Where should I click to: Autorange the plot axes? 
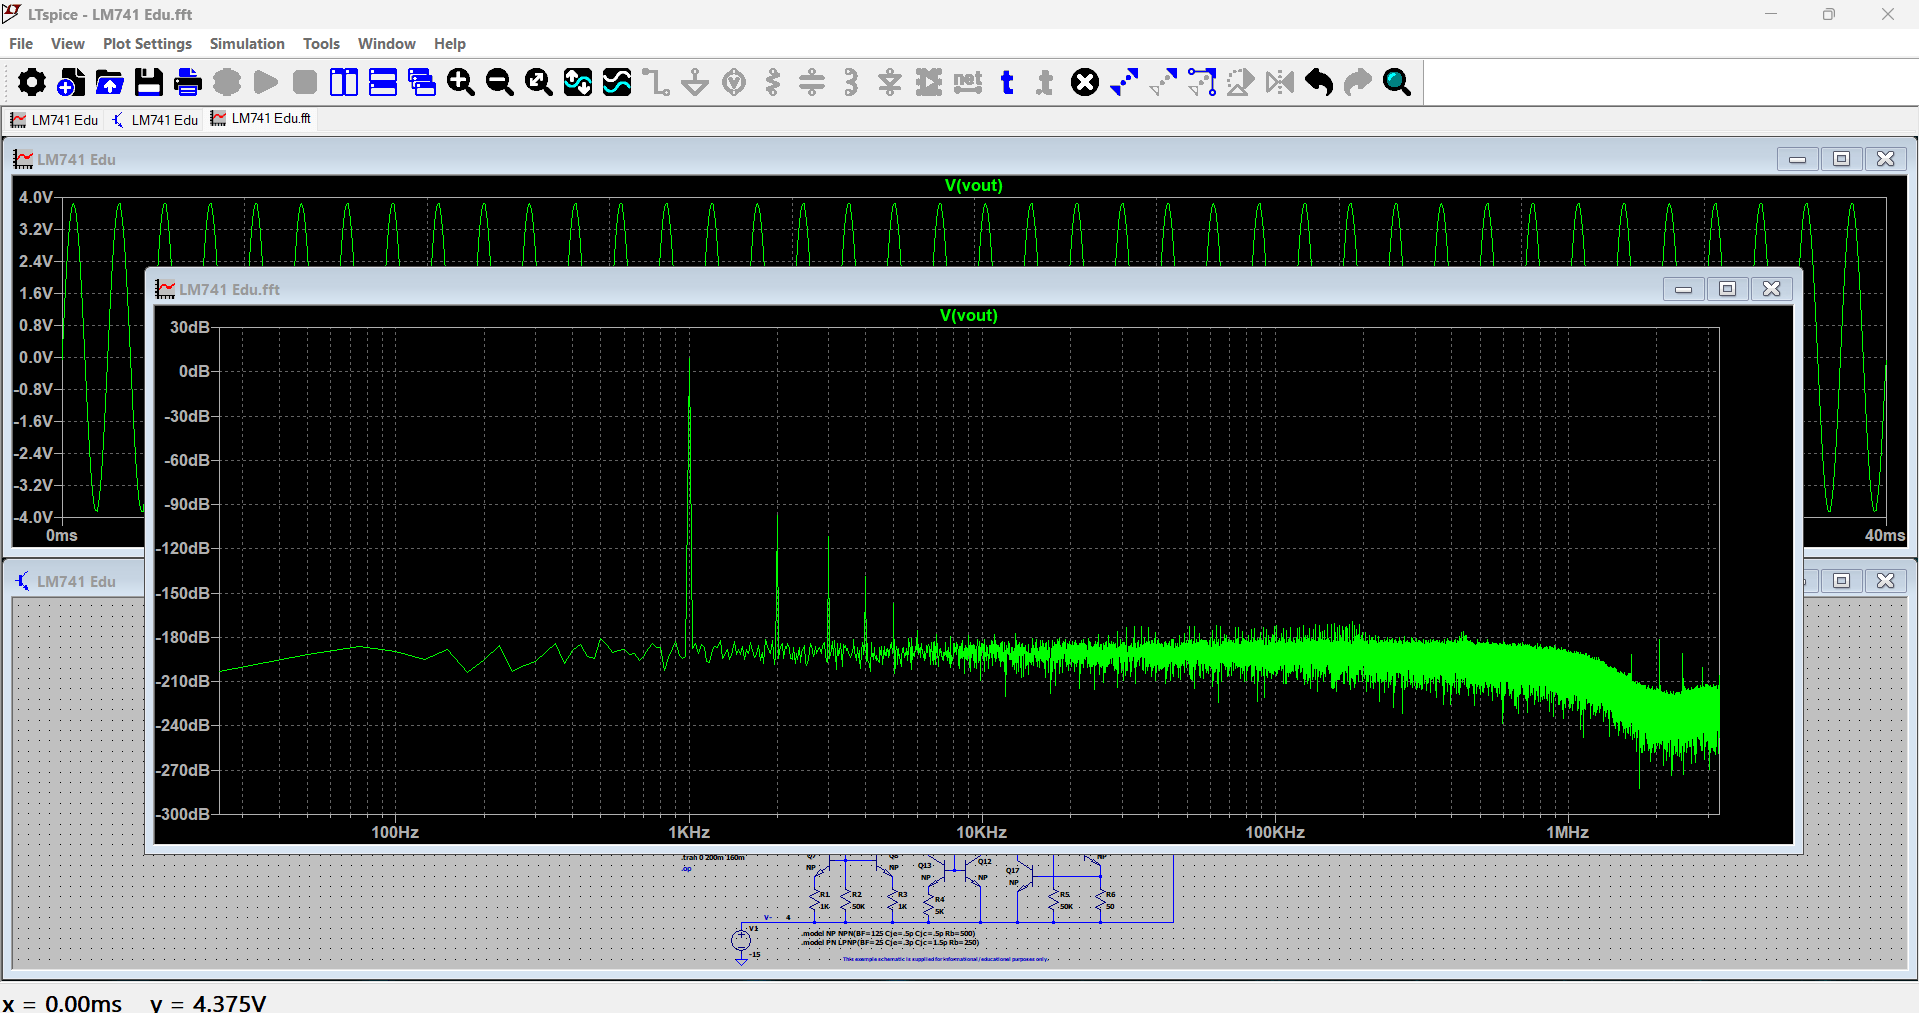[578, 82]
